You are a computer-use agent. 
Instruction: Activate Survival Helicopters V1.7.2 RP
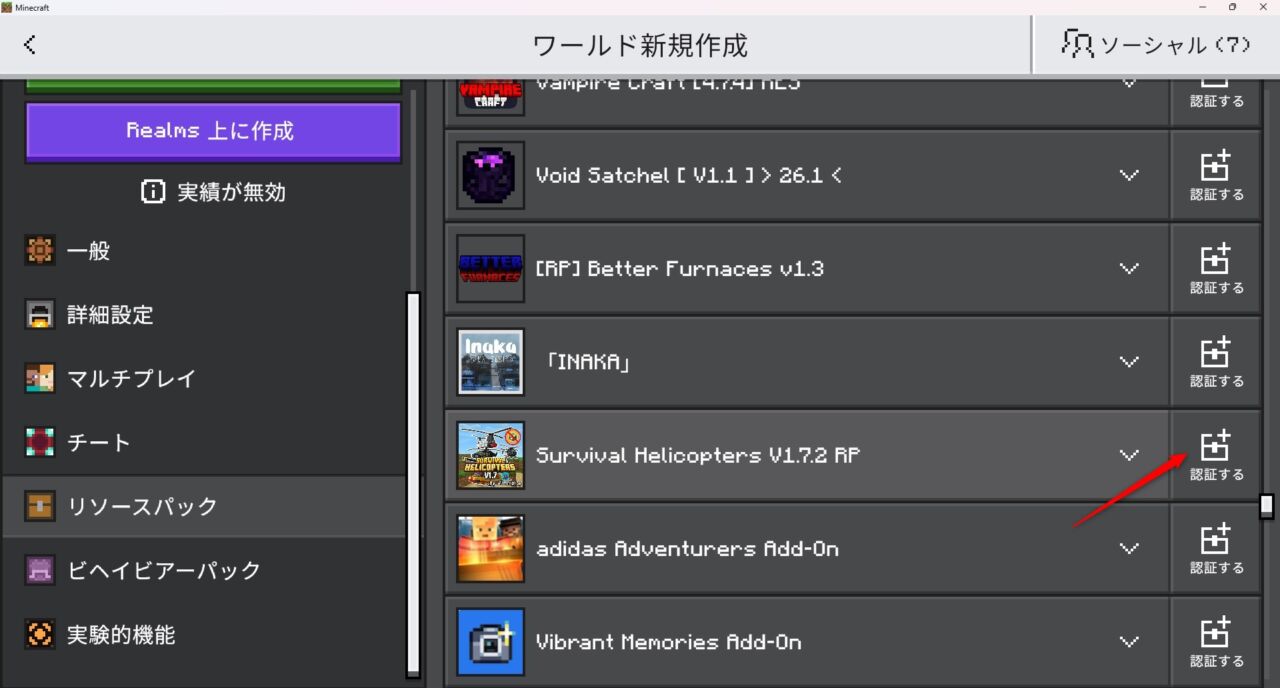click(x=1216, y=455)
